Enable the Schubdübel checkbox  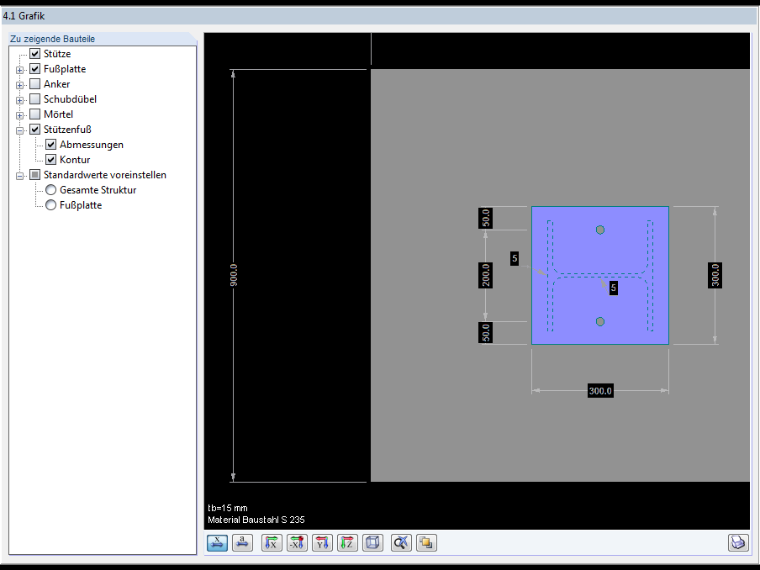[x=35, y=99]
